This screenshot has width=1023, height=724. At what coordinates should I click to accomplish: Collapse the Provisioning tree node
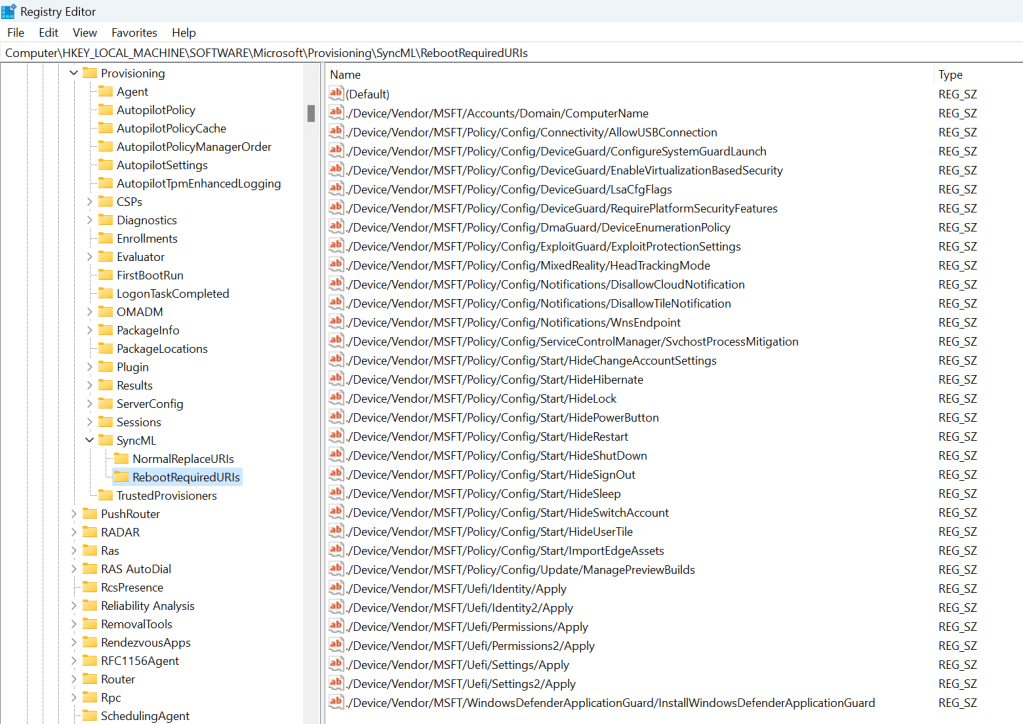pyautogui.click(x=73, y=72)
